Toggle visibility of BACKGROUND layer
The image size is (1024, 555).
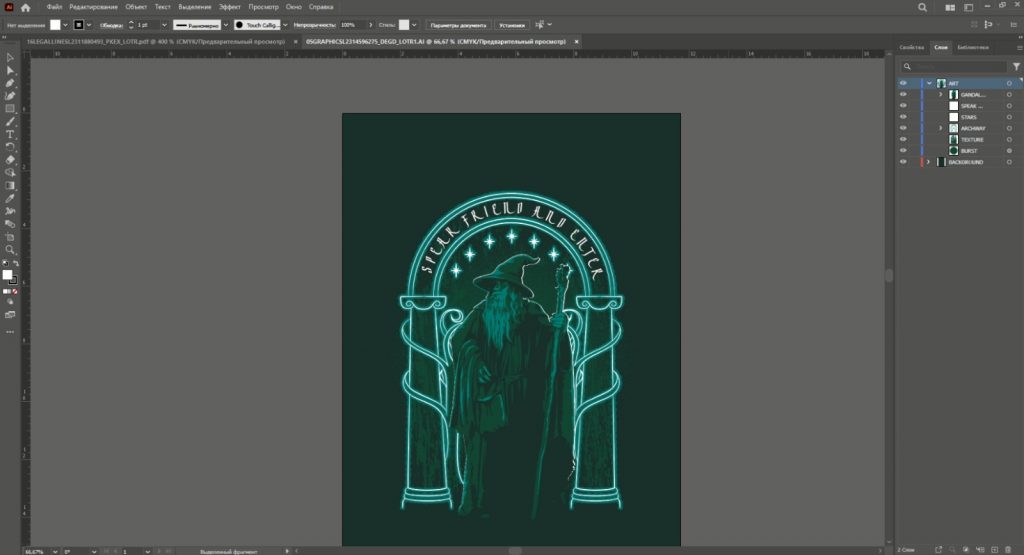tap(903, 162)
